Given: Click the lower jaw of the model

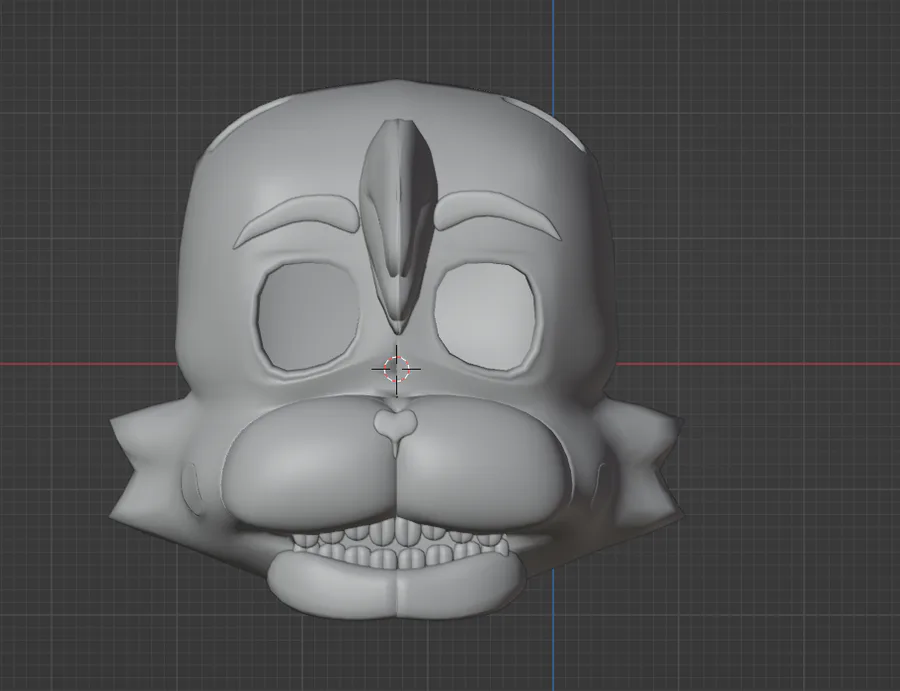Looking at the screenshot, I should [x=396, y=587].
